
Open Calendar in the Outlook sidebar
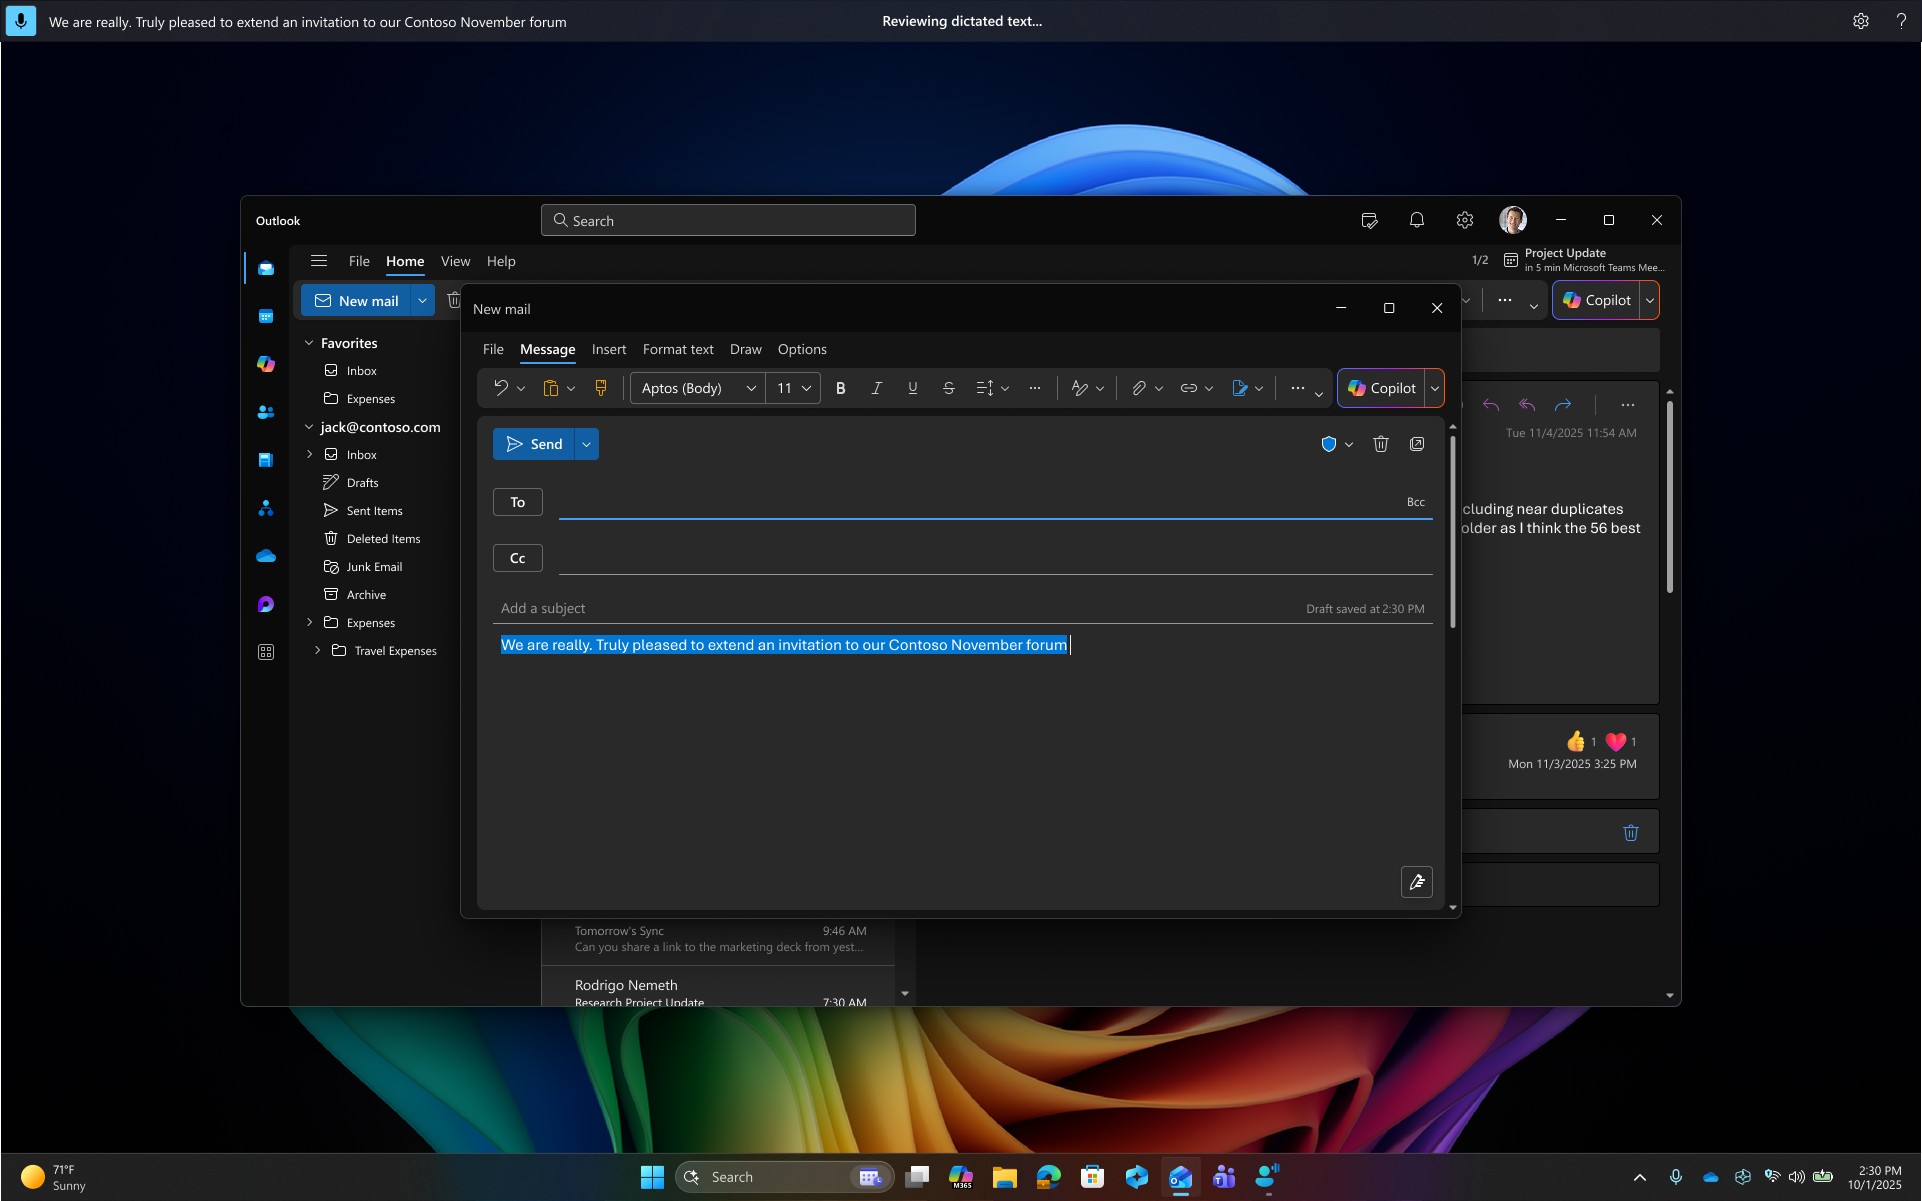point(266,316)
